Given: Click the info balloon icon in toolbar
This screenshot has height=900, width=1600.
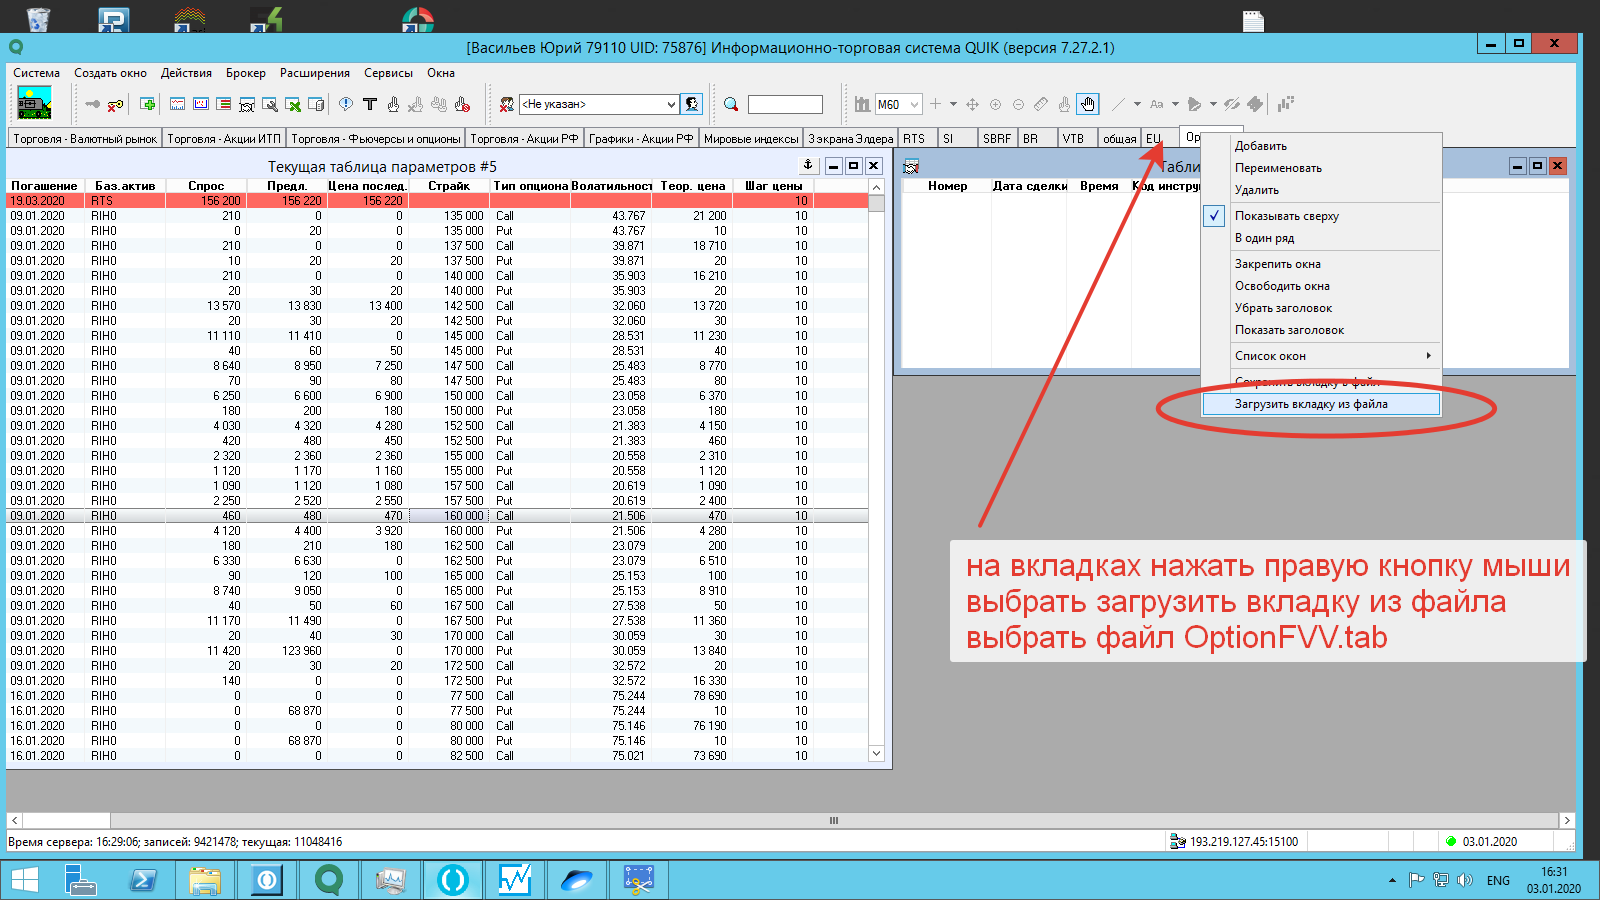Looking at the screenshot, I should coord(346,104).
